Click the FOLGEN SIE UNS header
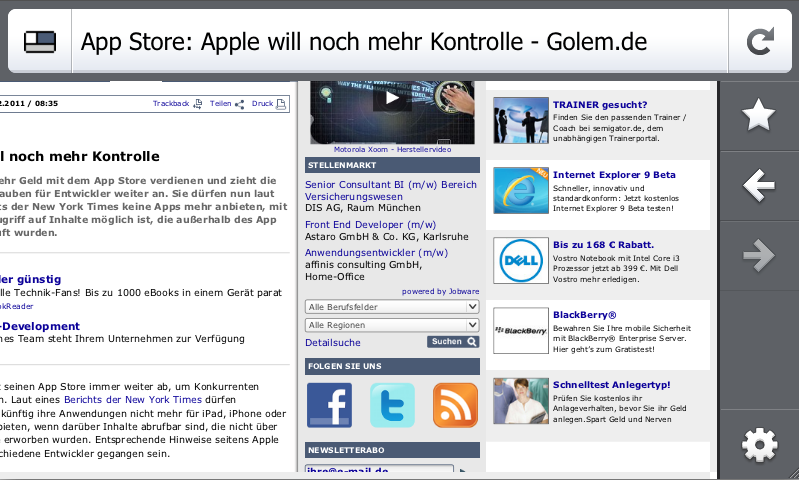799x480 pixels. [392, 366]
